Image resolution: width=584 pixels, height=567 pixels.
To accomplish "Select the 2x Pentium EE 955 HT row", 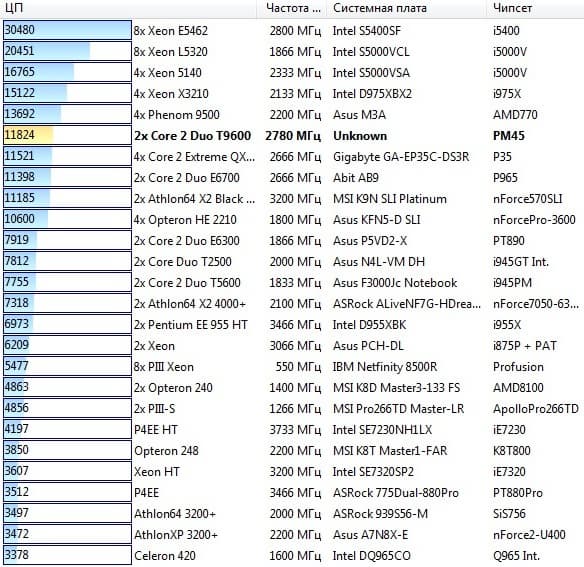I will [x=292, y=324].
